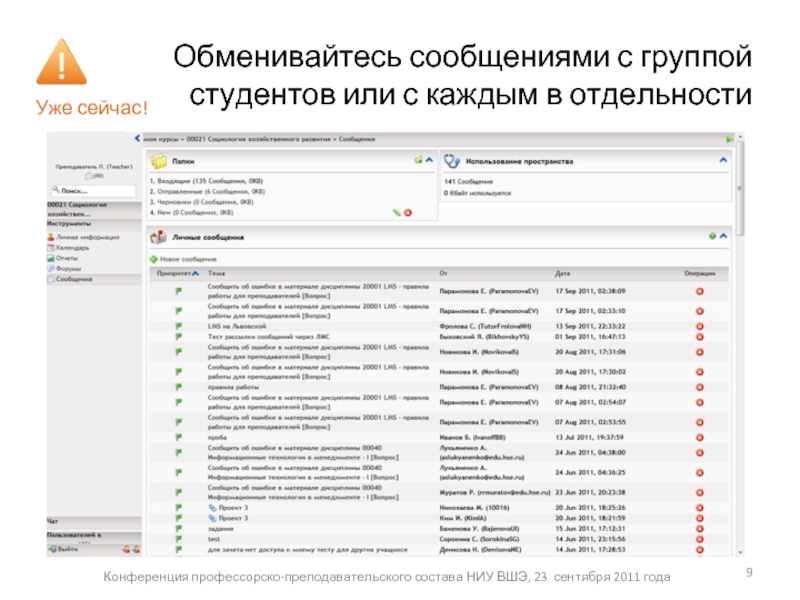Delete the message dated 17 Sep 2011, 02:38:09
The image size is (800, 600).
pos(699,291)
